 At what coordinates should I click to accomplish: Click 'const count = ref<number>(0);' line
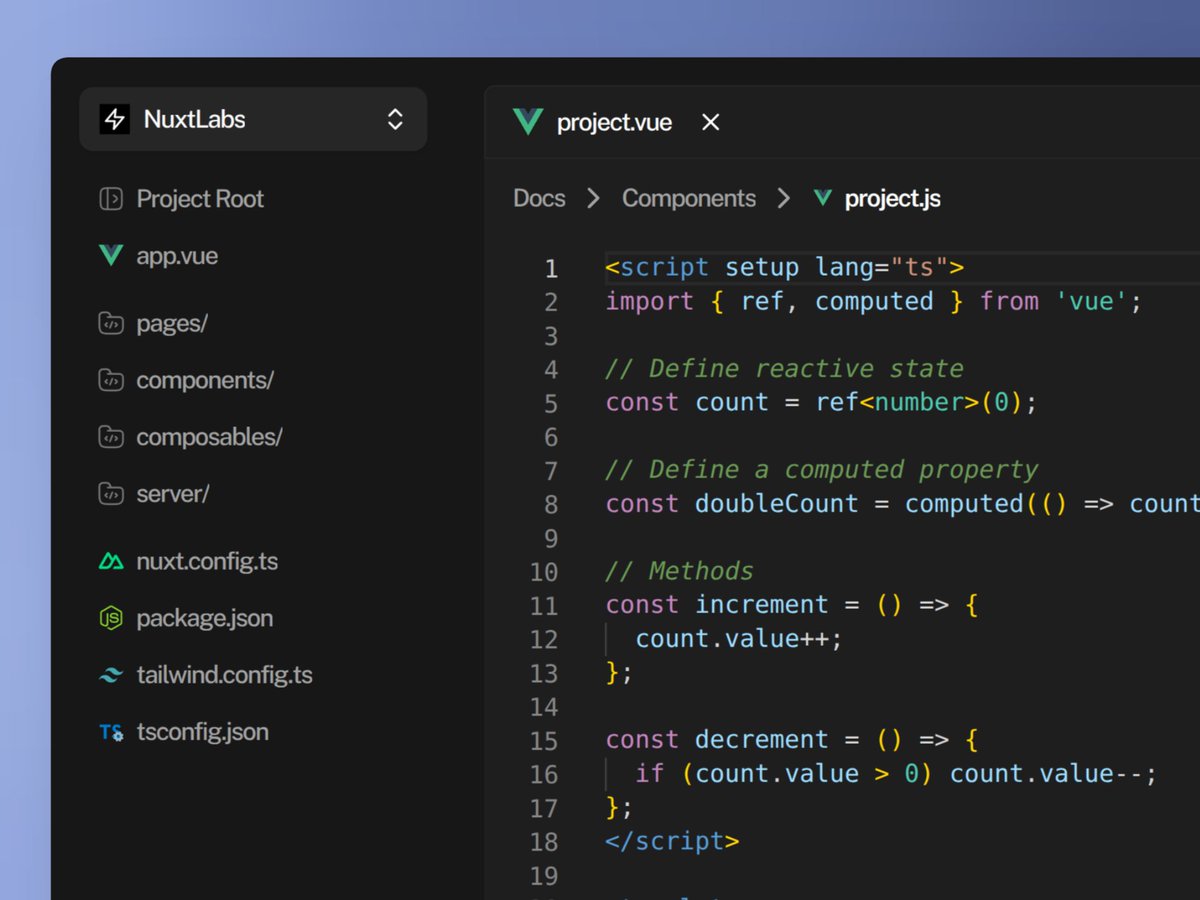point(822,402)
